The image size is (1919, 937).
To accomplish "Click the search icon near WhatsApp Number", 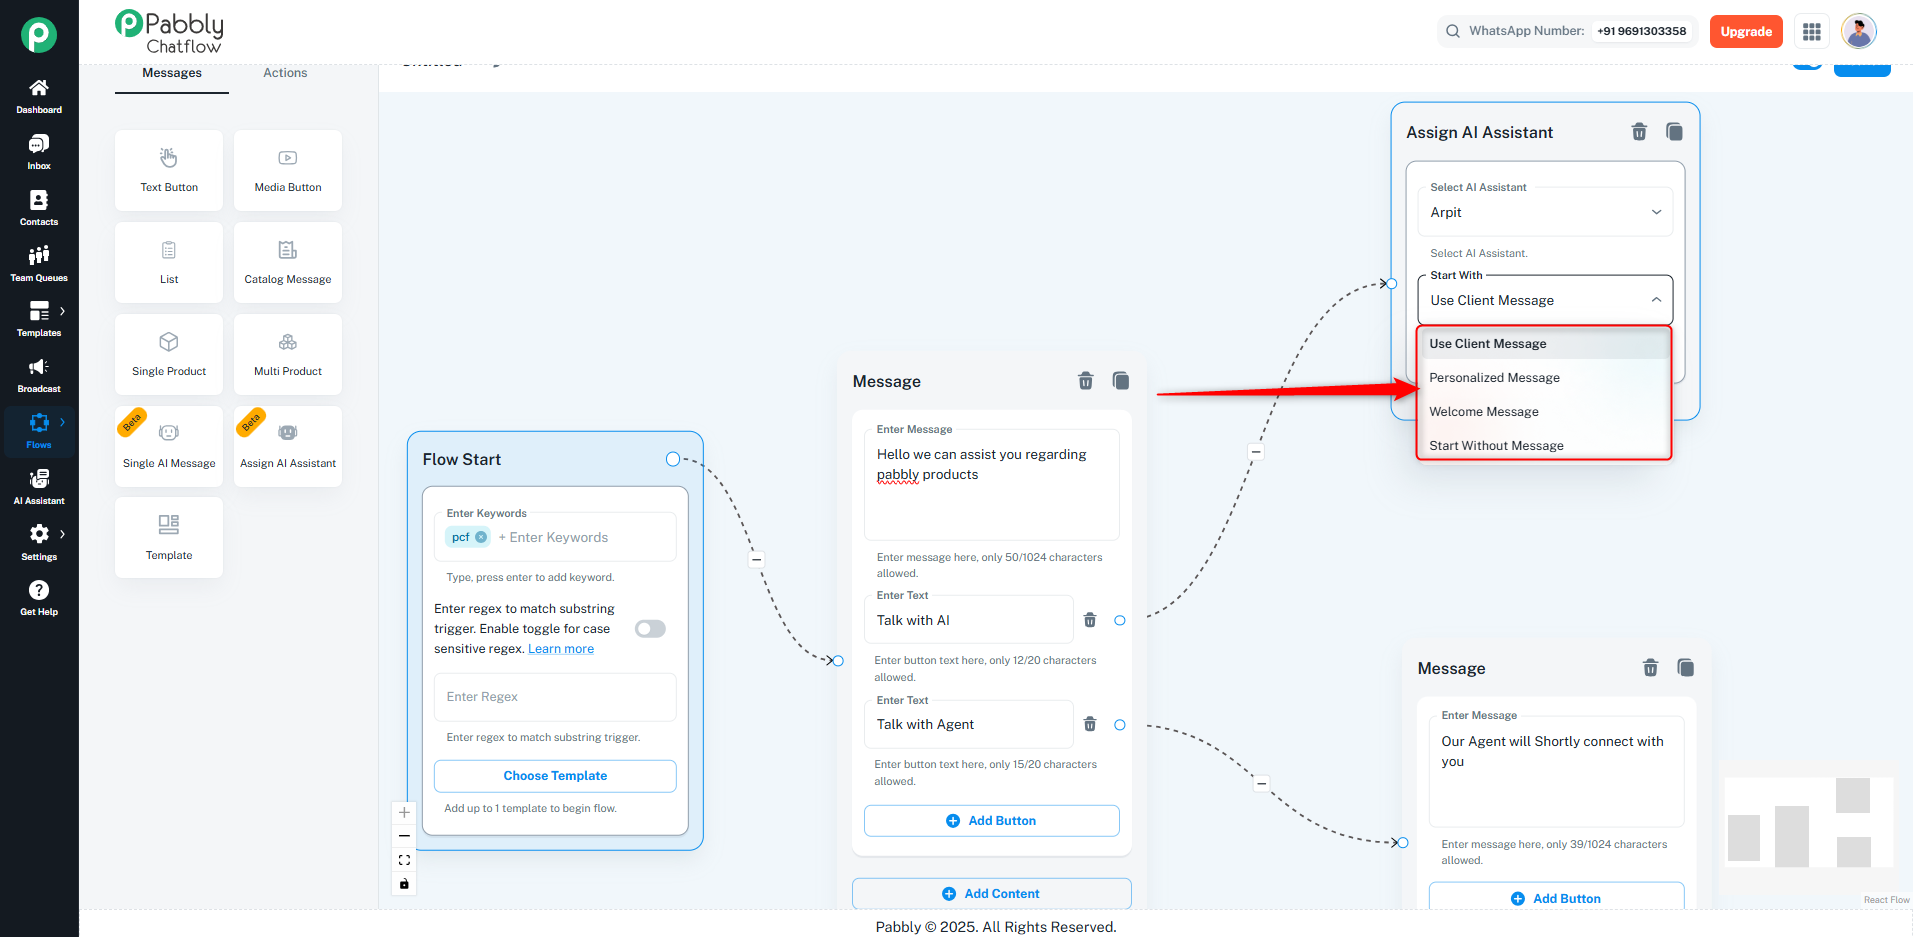I will (x=1453, y=31).
